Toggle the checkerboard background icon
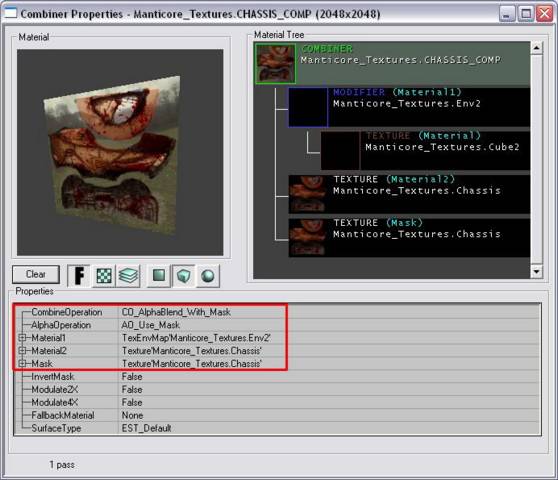 pyautogui.click(x=104, y=276)
